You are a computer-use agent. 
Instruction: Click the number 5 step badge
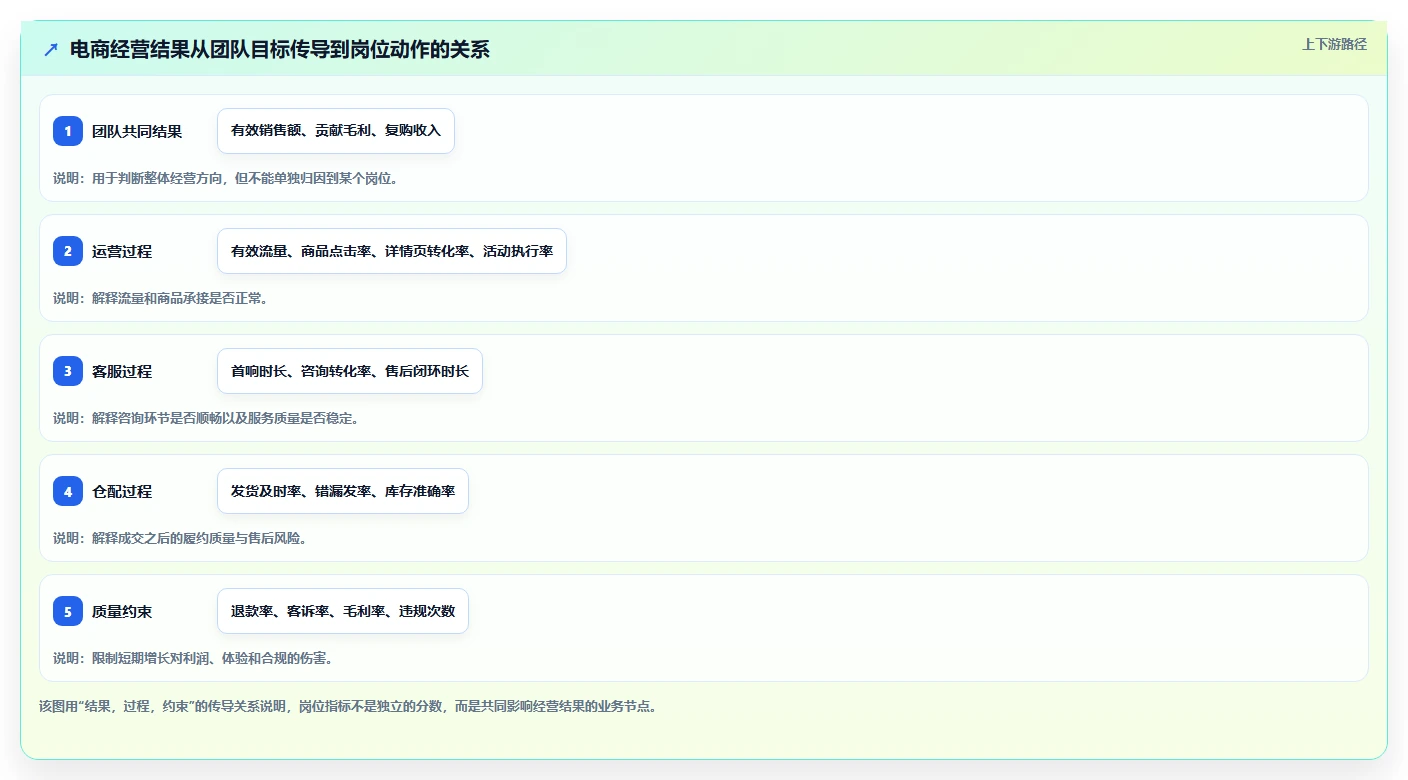pyautogui.click(x=68, y=611)
